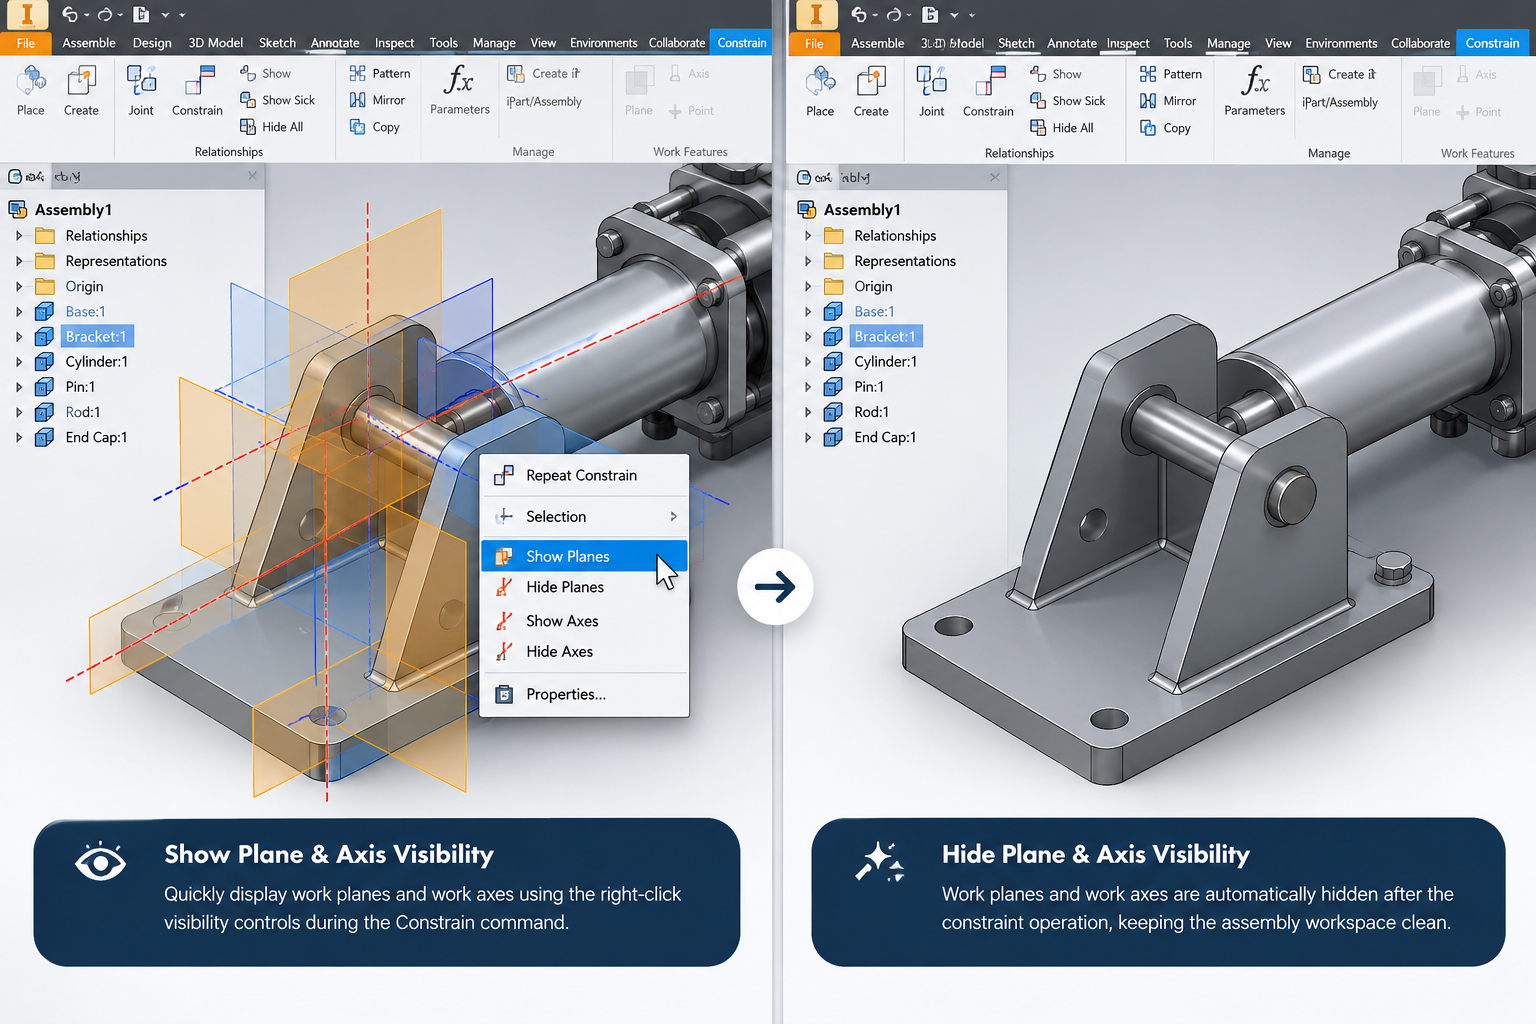Click the Pattern tool in the right window
The image size is (1536, 1024).
[1171, 74]
